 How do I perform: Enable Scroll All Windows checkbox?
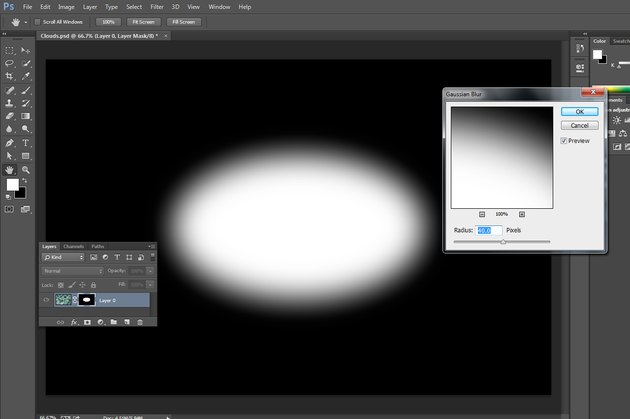[x=37, y=22]
